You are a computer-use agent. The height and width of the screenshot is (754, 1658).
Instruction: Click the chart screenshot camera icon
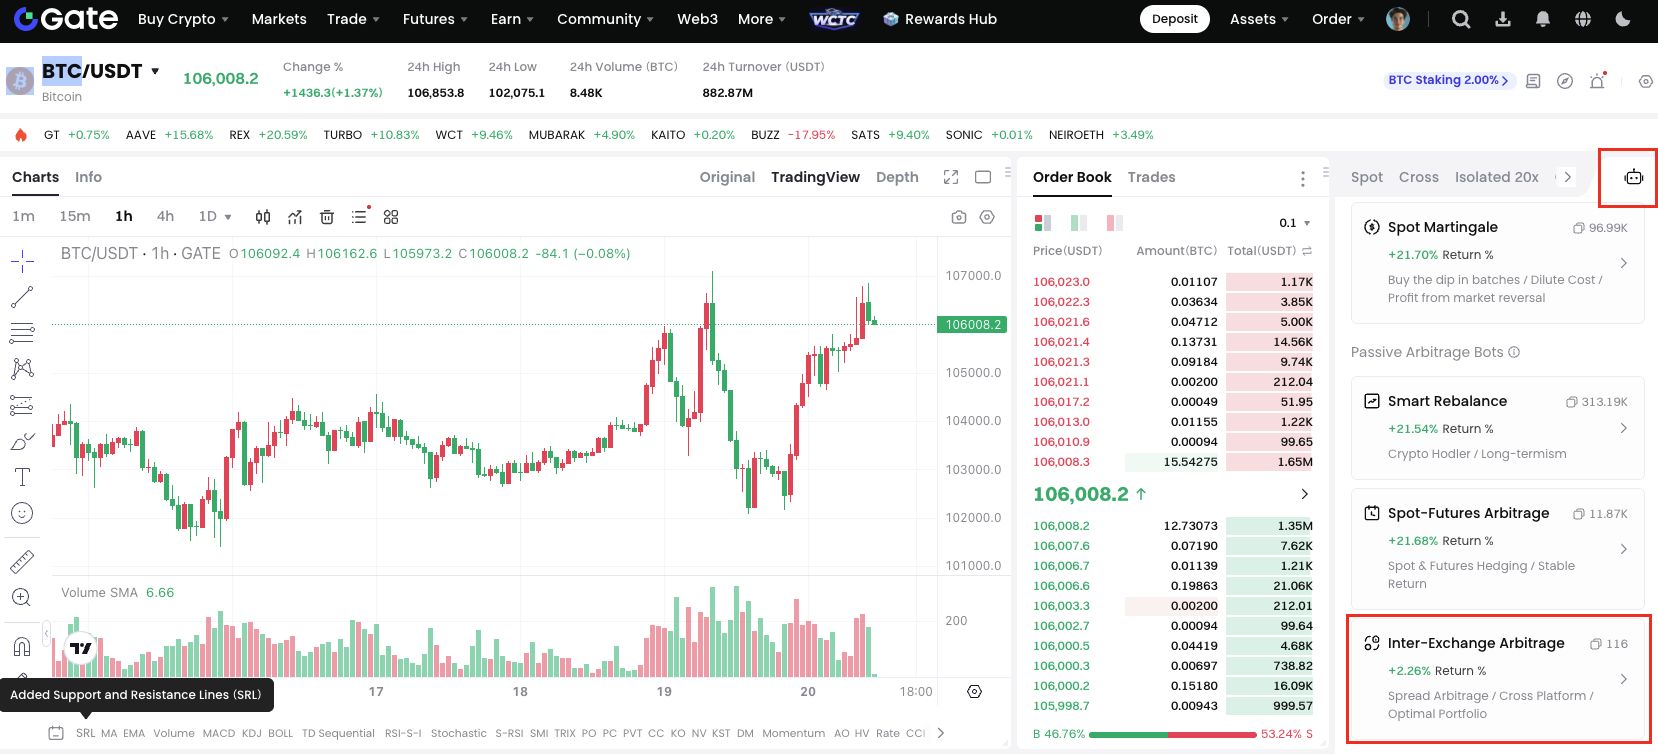(958, 217)
